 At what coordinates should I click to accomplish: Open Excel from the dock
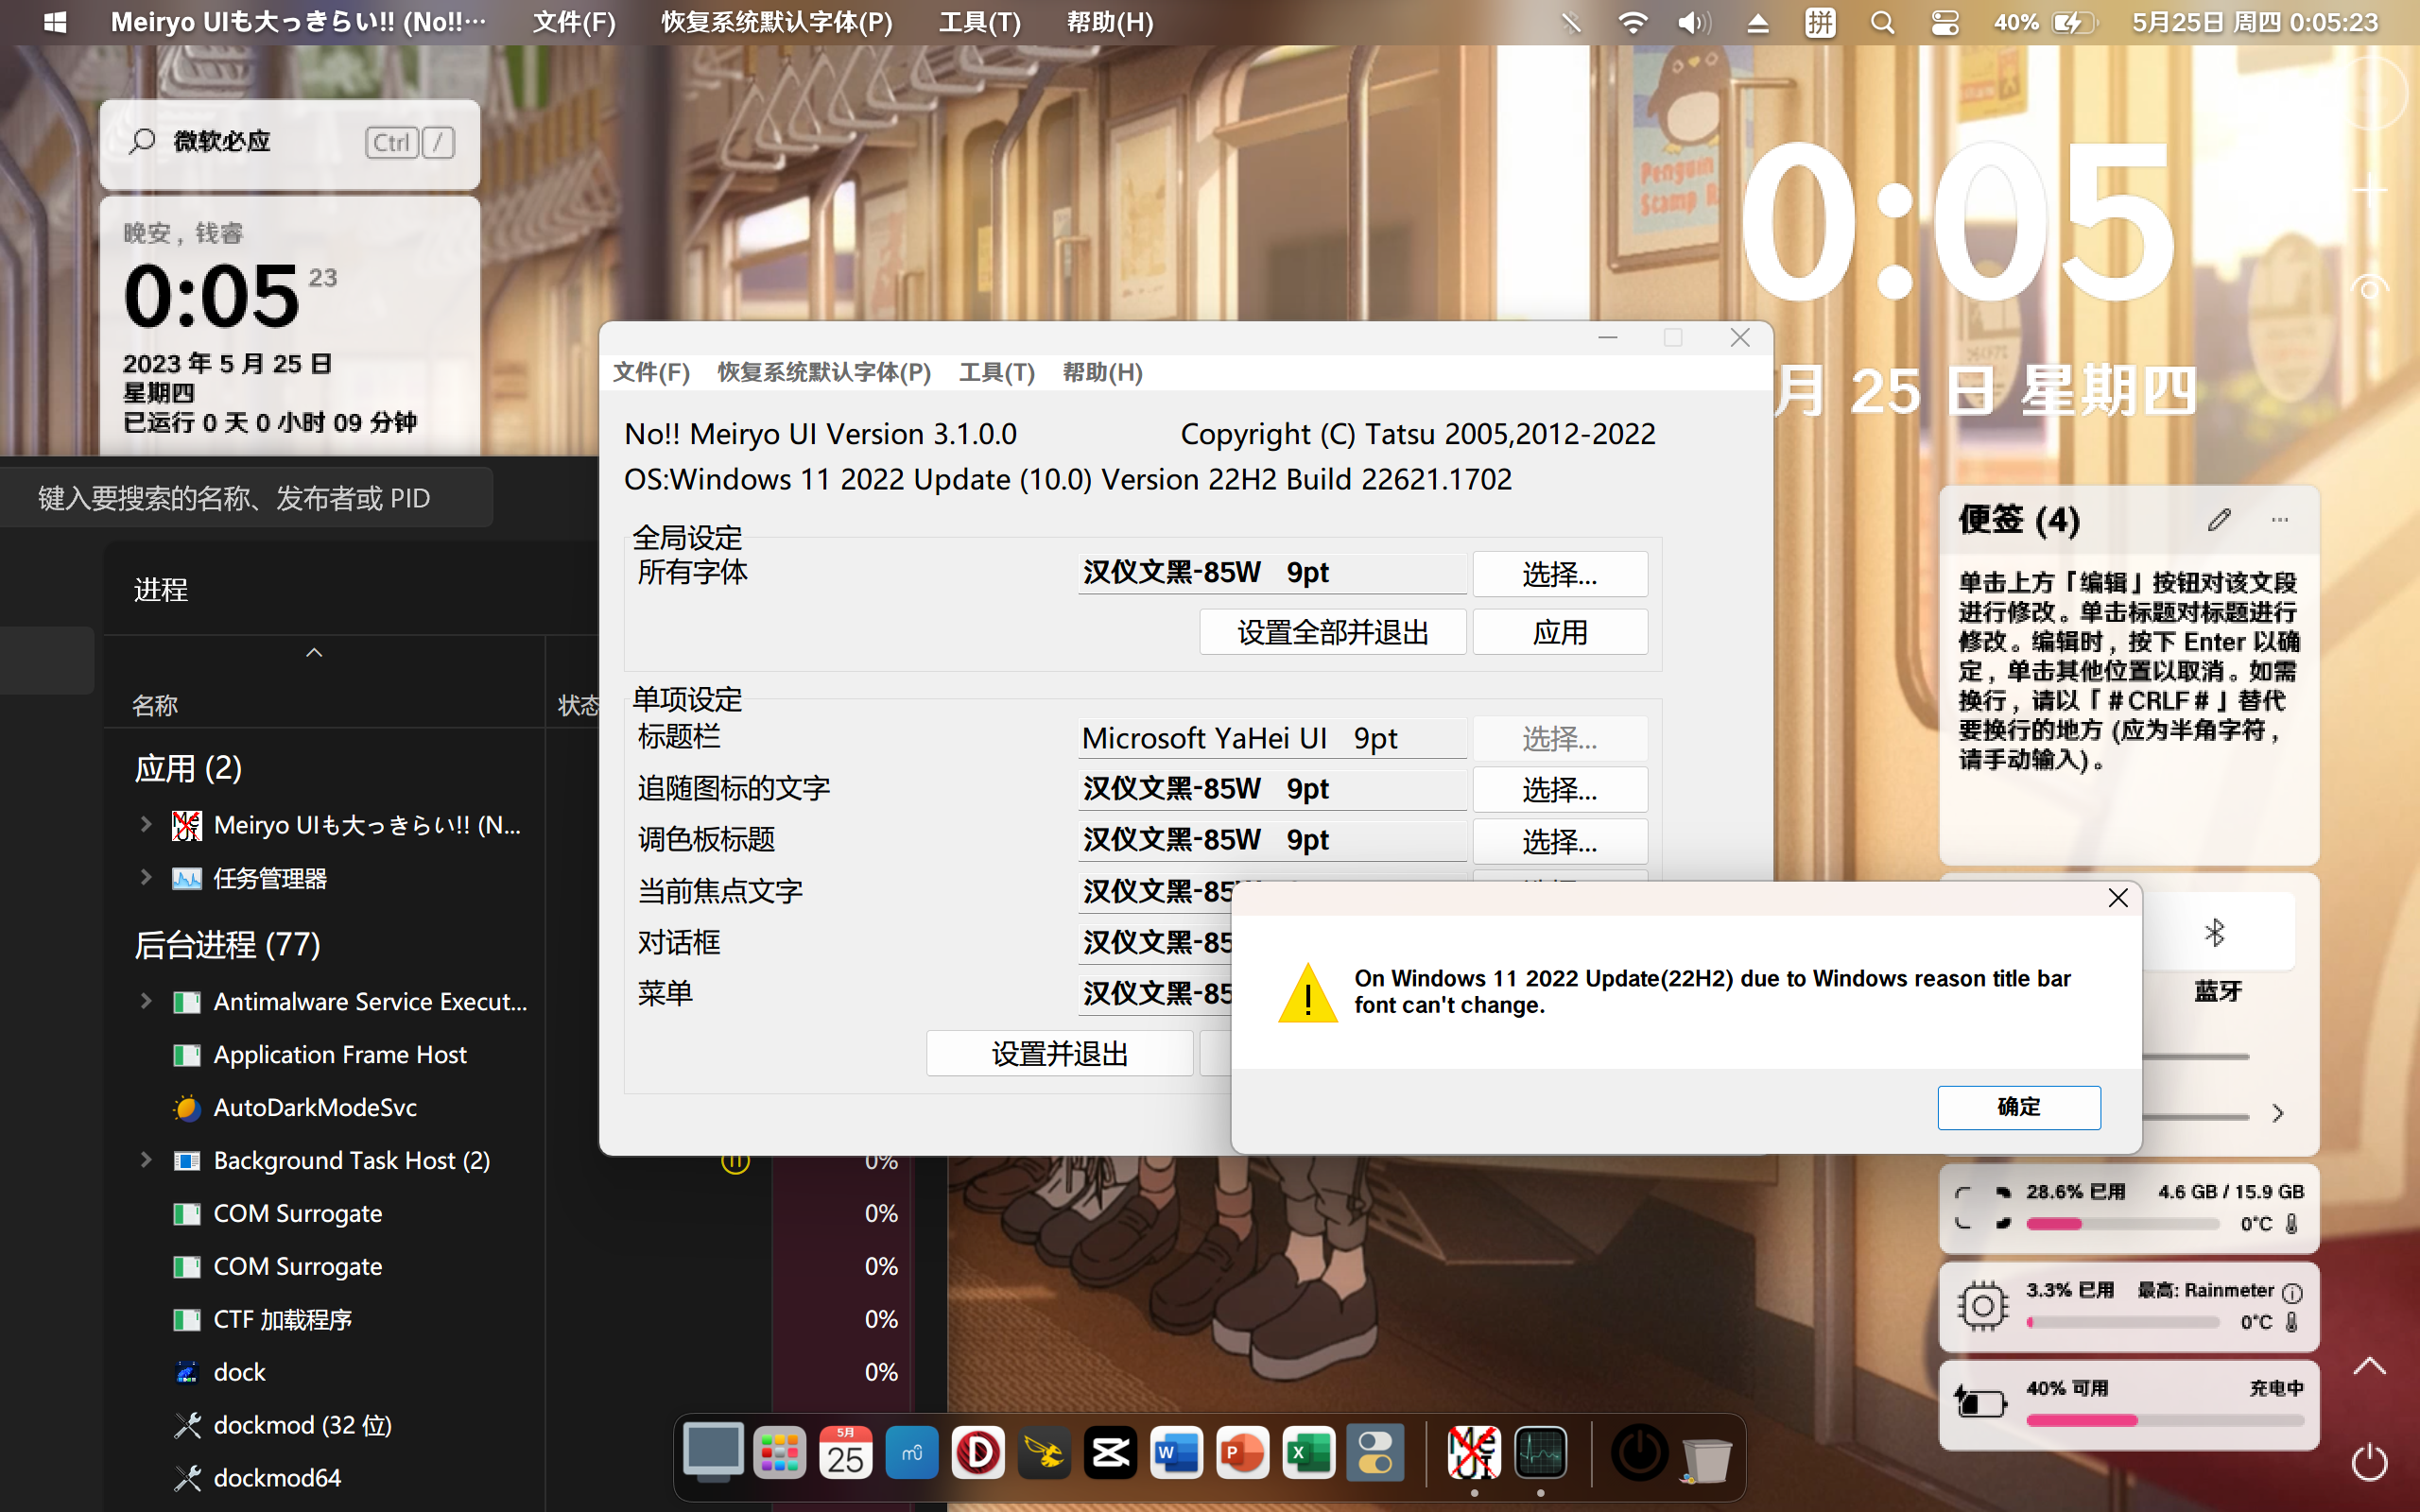1308,1452
